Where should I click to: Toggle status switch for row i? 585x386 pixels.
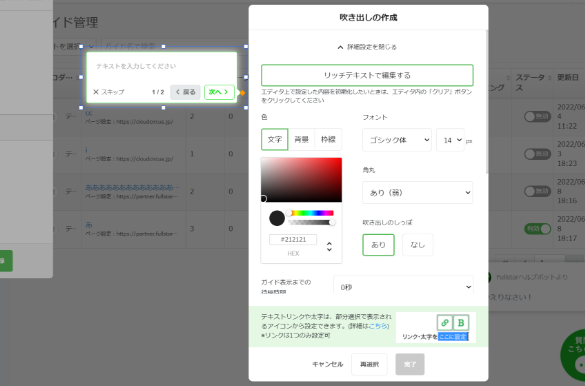pos(537,154)
